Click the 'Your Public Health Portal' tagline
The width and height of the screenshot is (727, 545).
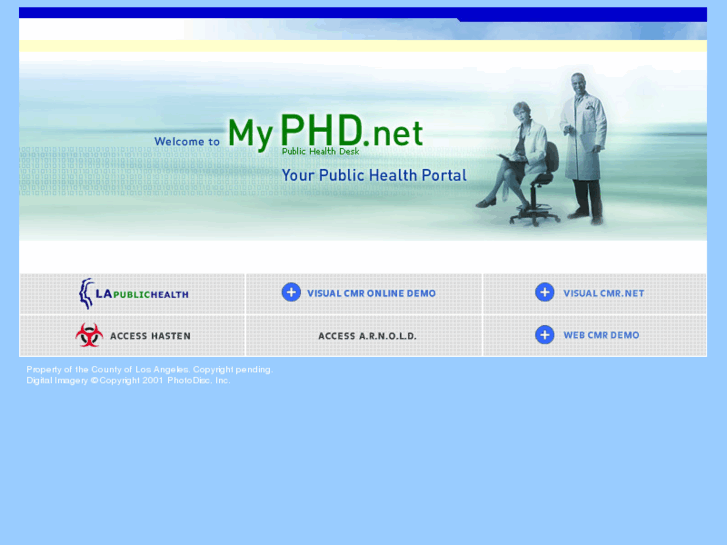tap(374, 175)
